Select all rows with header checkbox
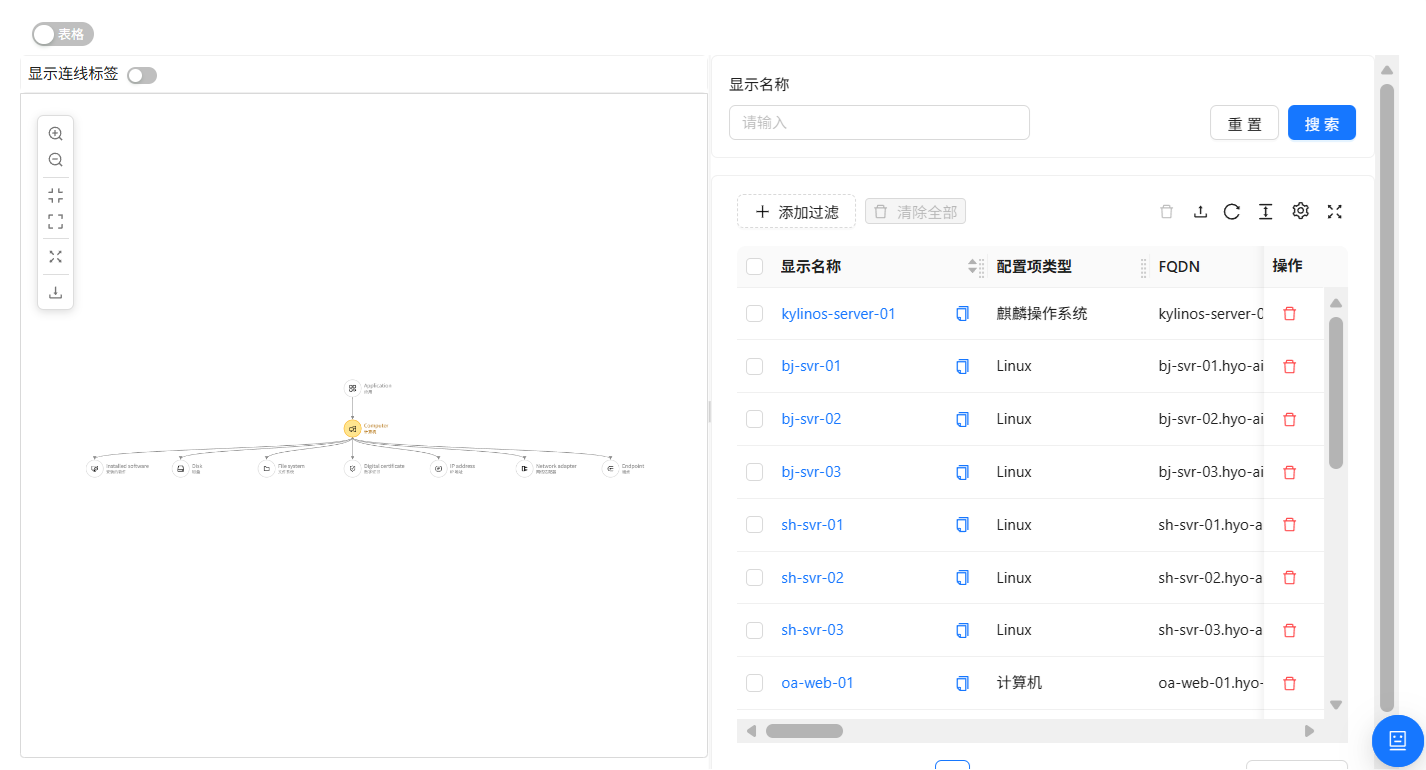The height and width of the screenshot is (770, 1426). click(755, 266)
